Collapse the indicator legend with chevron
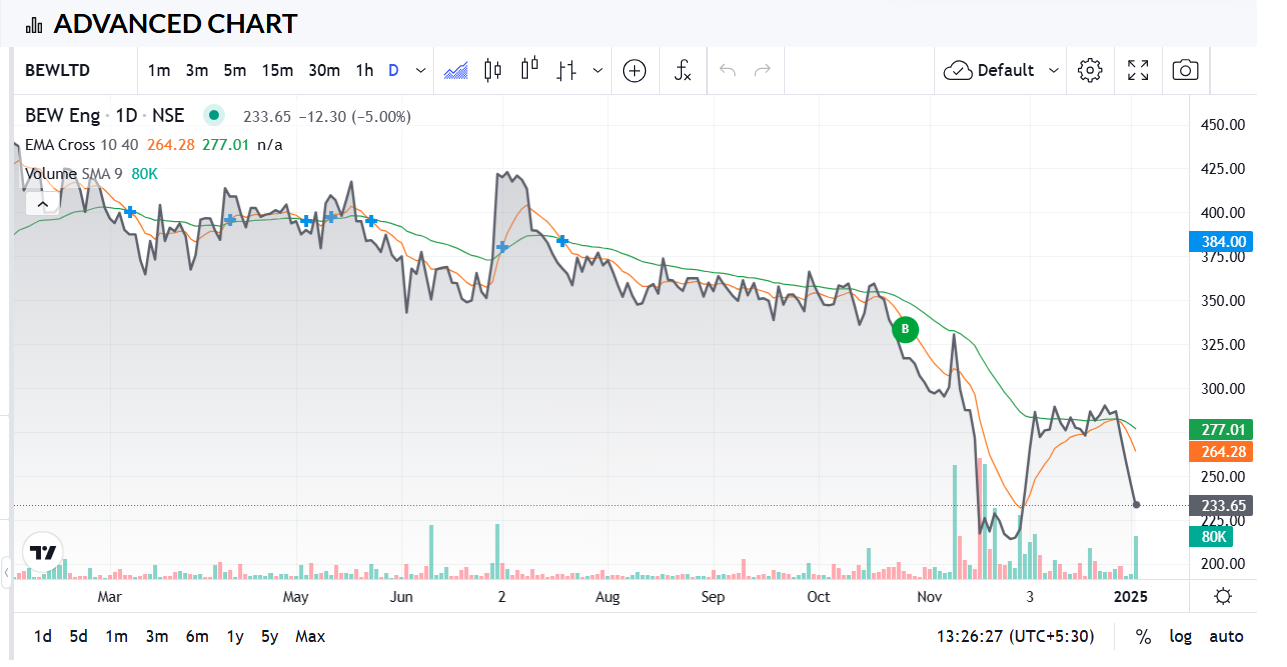Screen dimensions: 1287x667 pyautogui.click(x=42, y=204)
